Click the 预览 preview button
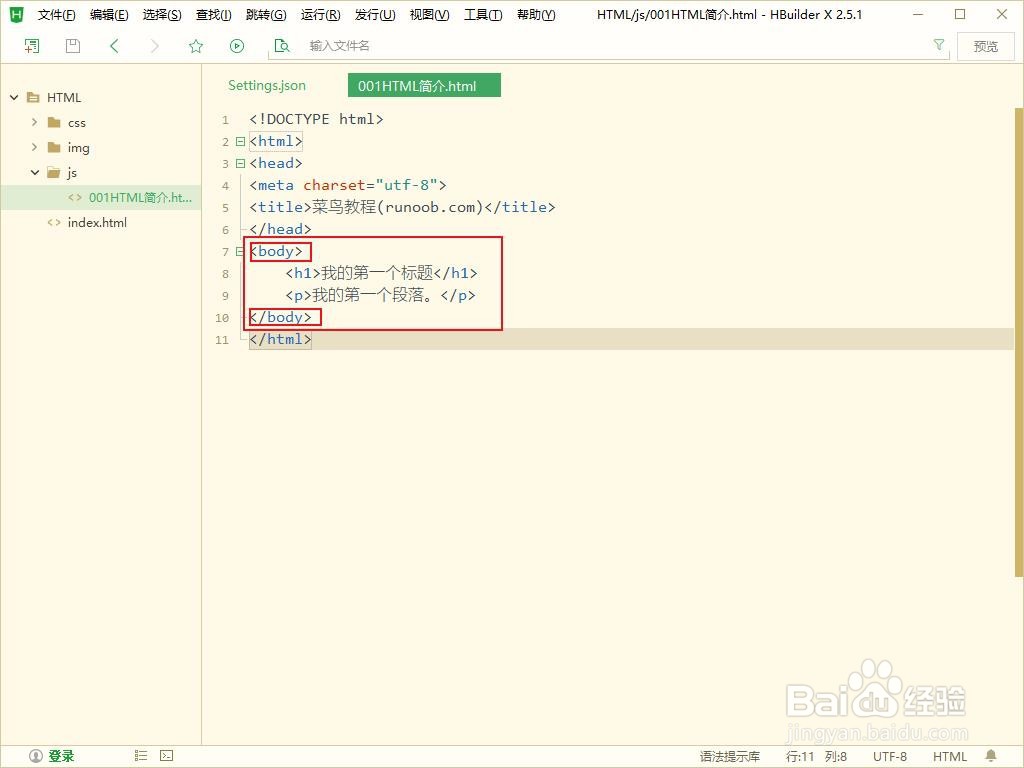Image resolution: width=1024 pixels, height=768 pixels. click(x=985, y=46)
